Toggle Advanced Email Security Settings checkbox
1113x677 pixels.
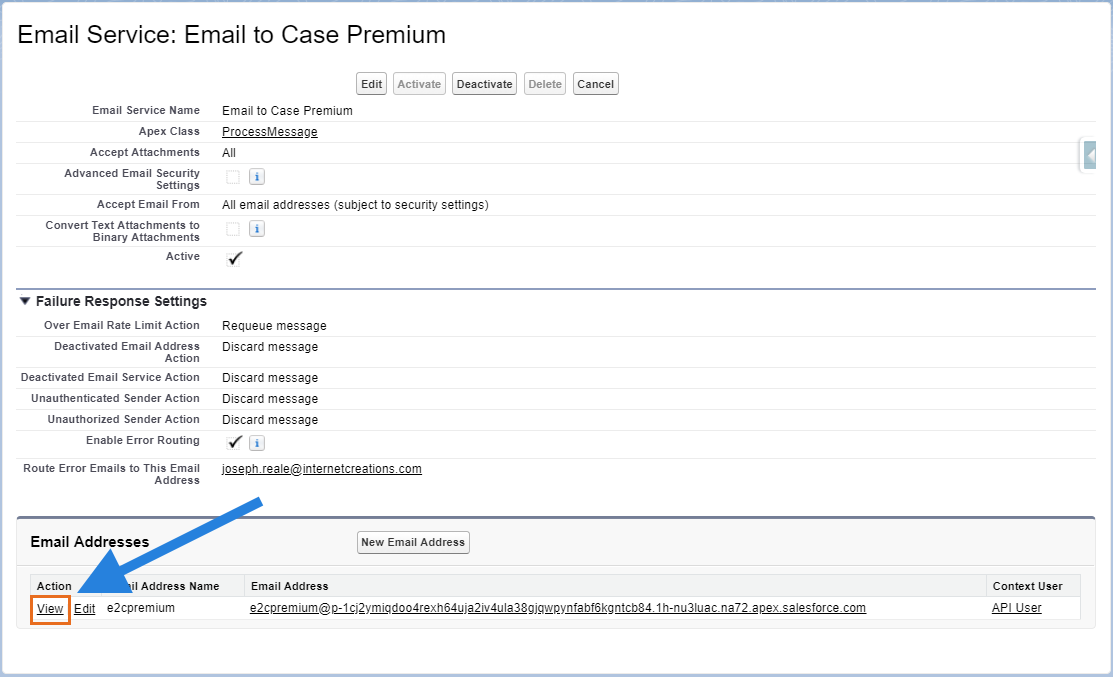pyautogui.click(x=233, y=177)
